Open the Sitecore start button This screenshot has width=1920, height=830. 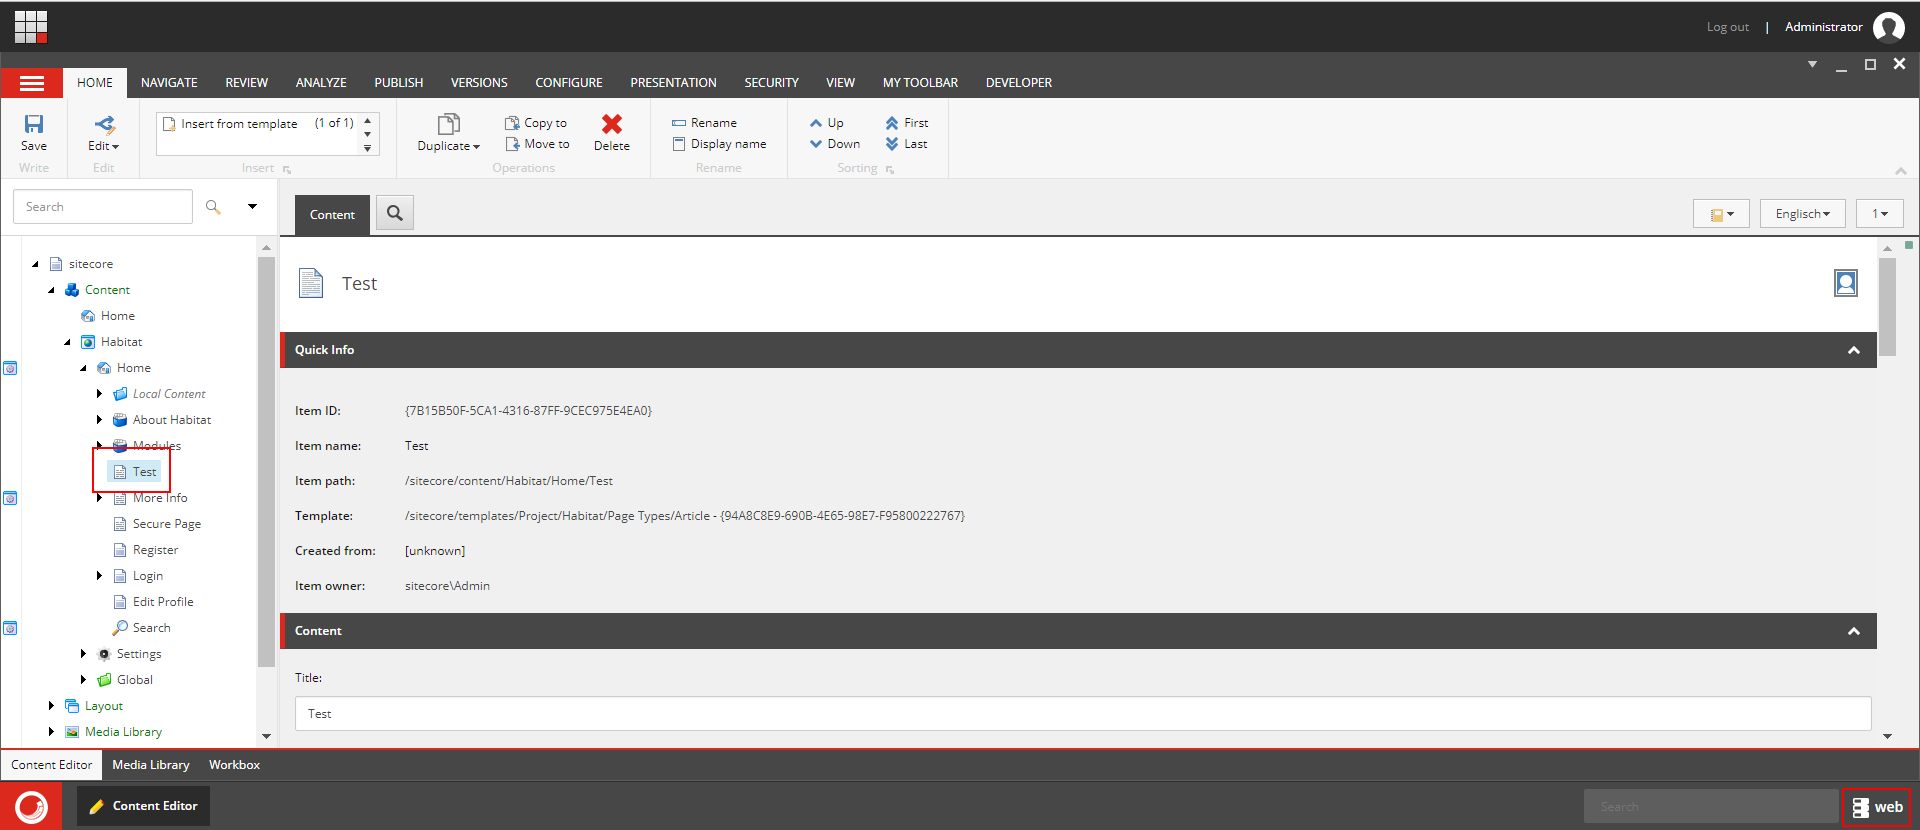[x=31, y=806]
